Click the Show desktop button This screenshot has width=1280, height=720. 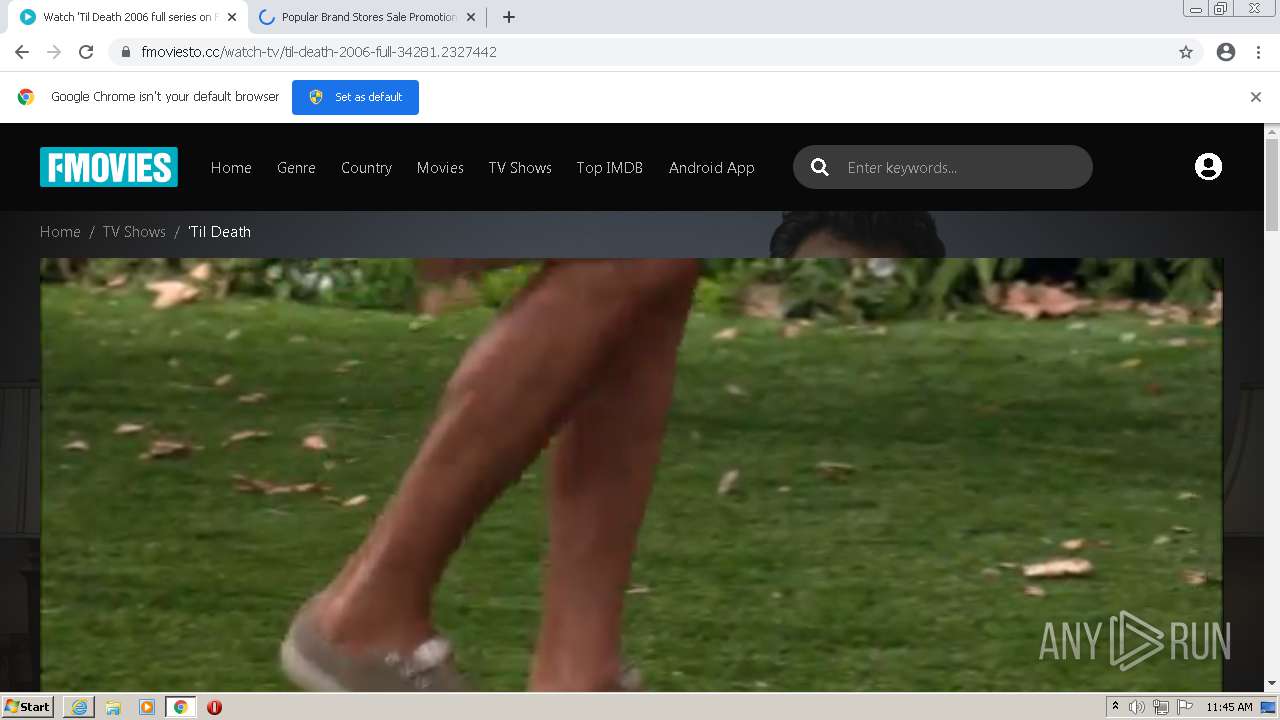(x=1270, y=707)
